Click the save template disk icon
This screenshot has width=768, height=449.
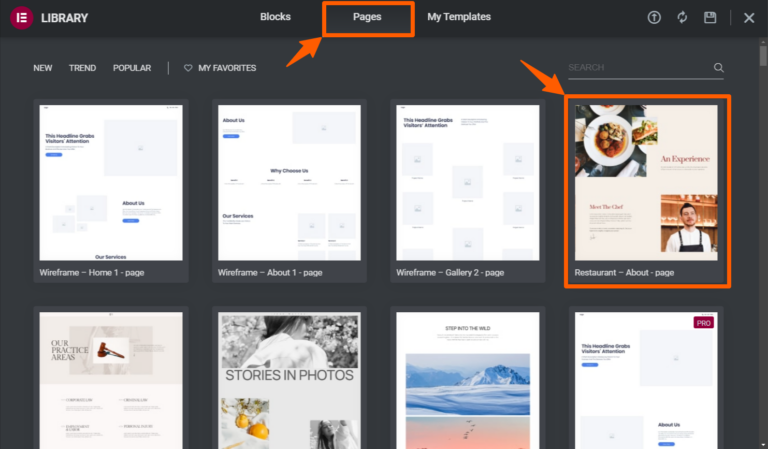[710, 18]
